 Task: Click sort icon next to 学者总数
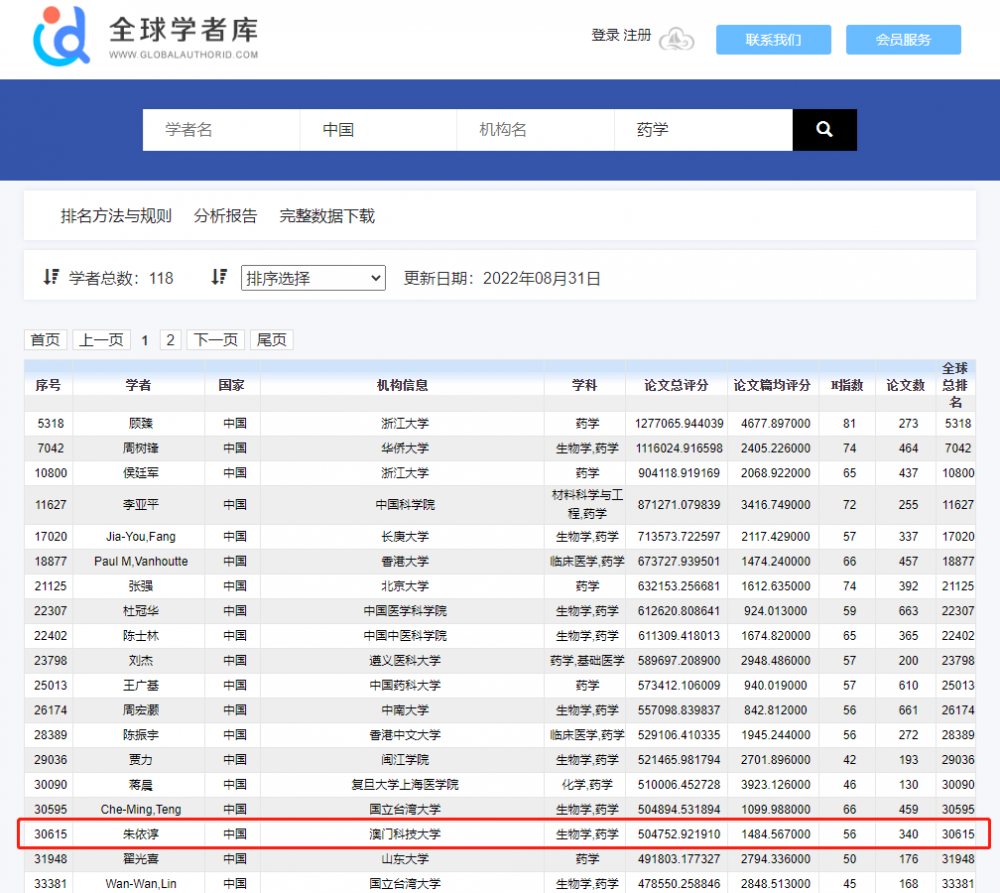[x=51, y=277]
